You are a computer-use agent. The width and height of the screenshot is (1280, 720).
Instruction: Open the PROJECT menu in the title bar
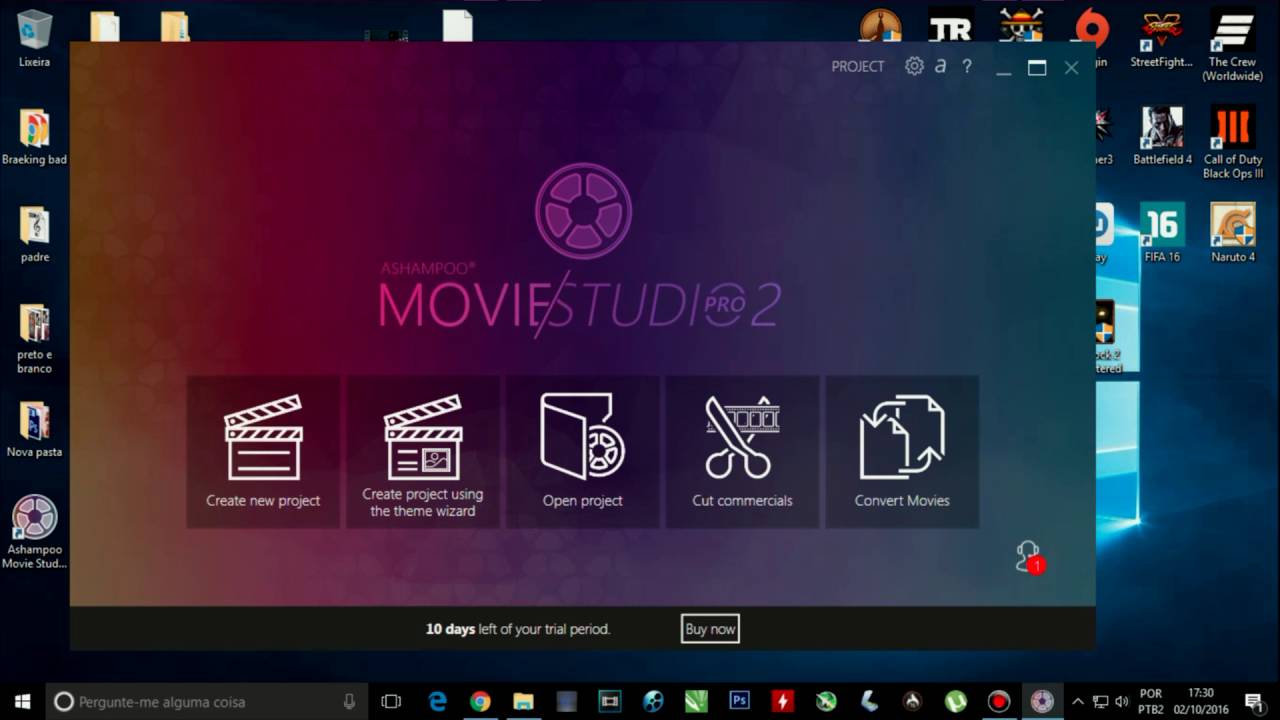(x=858, y=66)
